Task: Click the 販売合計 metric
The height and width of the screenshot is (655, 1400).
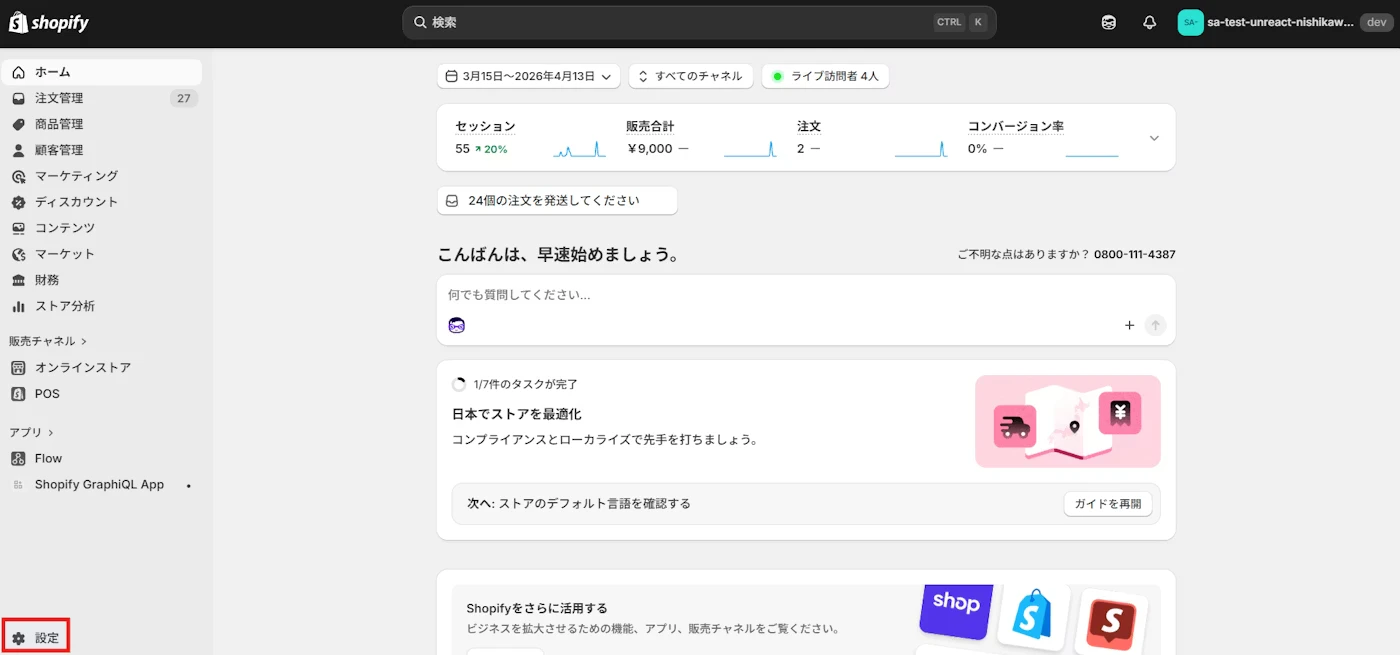Action: point(700,138)
